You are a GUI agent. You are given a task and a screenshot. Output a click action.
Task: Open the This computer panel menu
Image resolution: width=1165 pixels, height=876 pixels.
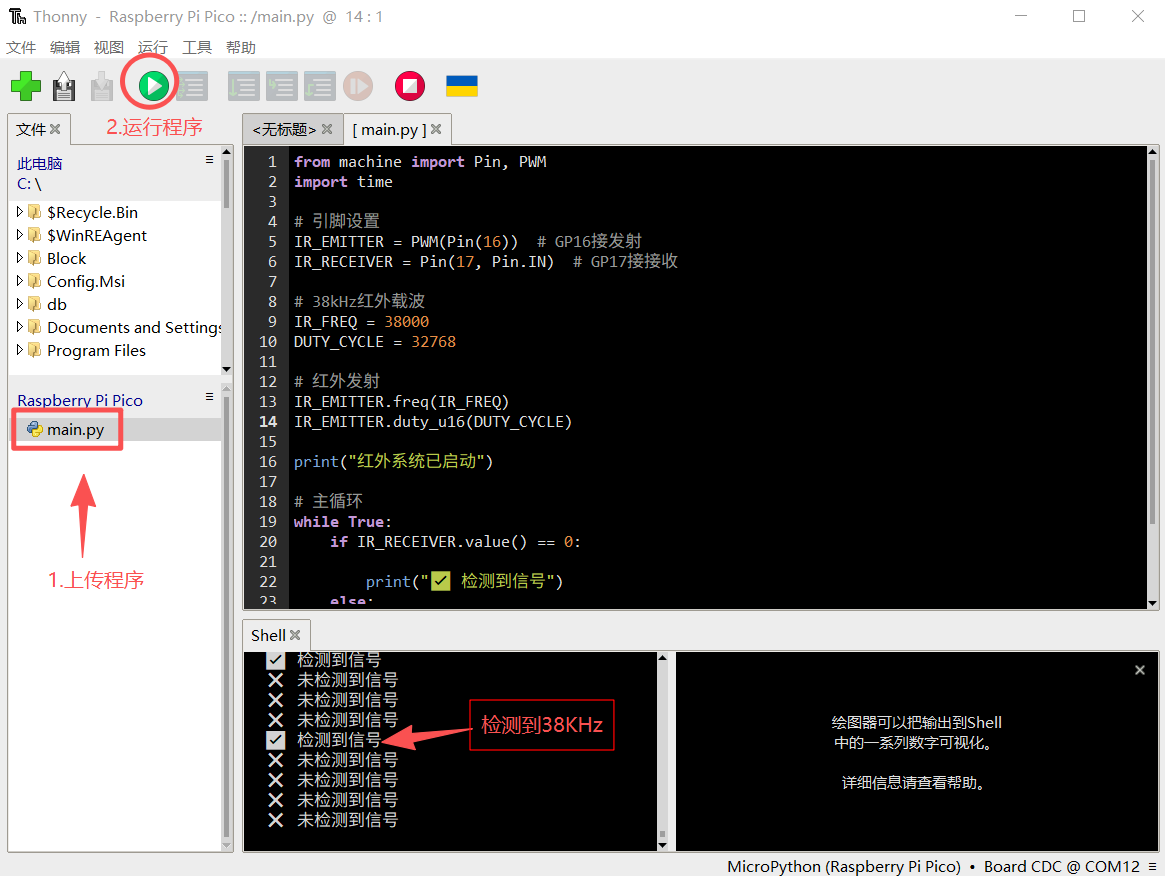pyautogui.click(x=210, y=160)
